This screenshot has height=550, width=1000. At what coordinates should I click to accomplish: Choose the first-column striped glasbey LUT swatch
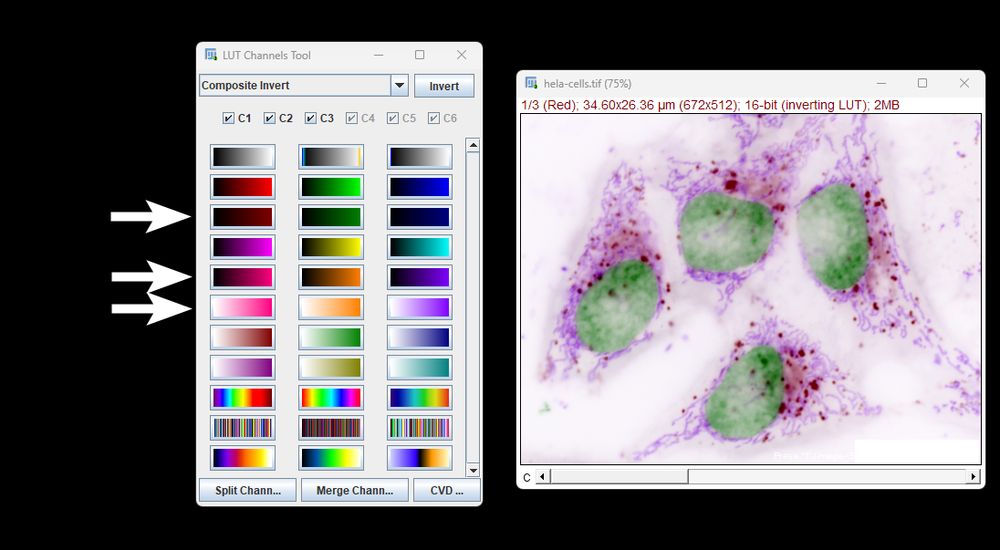[243, 427]
